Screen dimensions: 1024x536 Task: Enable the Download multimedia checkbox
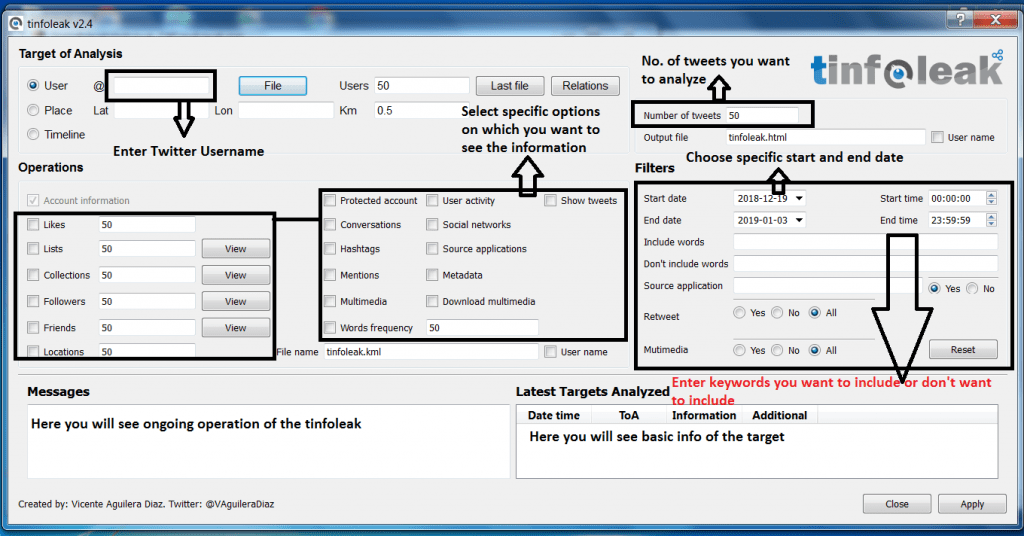[432, 301]
